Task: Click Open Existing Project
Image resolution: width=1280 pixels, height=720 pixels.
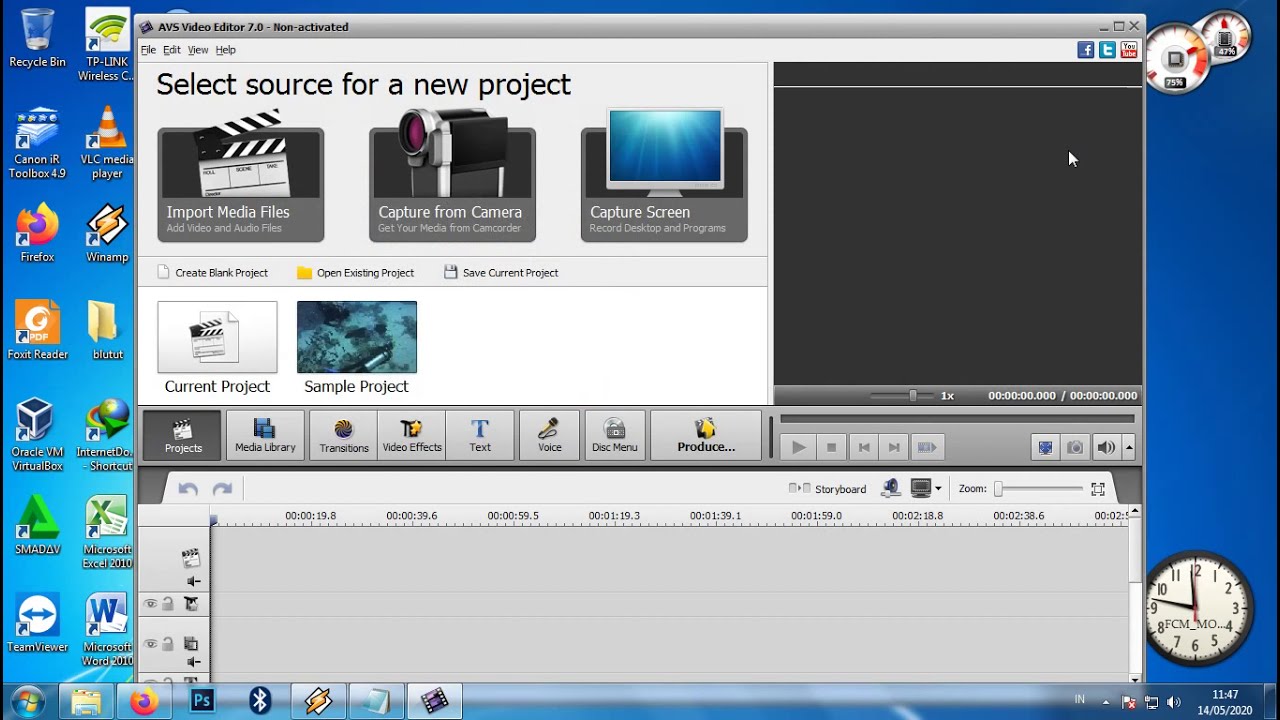Action: [x=355, y=272]
